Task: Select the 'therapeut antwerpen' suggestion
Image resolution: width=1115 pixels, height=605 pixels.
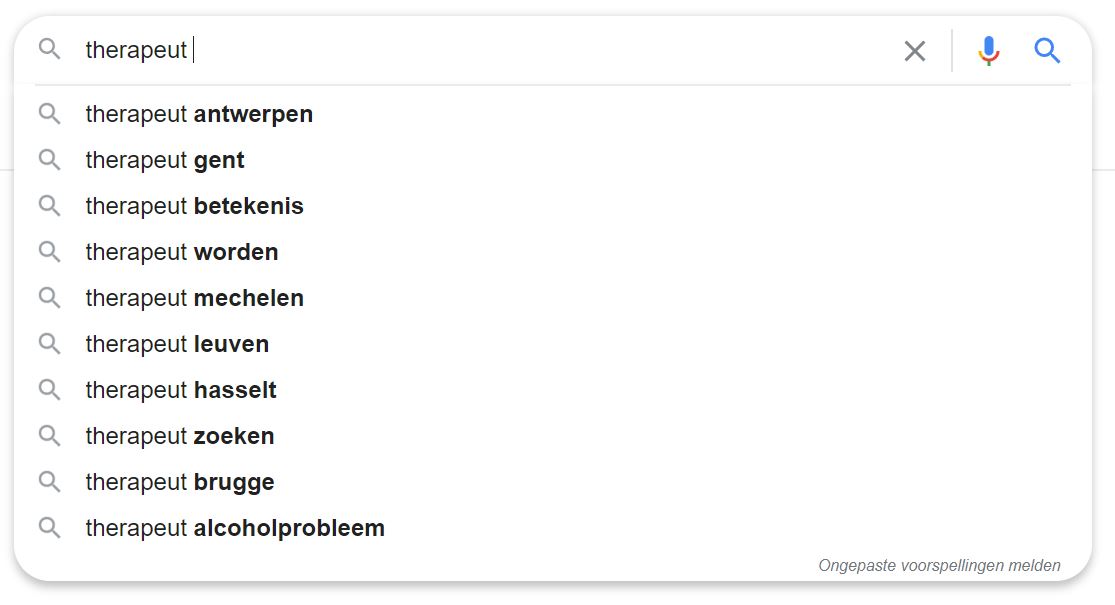Action: 199,114
